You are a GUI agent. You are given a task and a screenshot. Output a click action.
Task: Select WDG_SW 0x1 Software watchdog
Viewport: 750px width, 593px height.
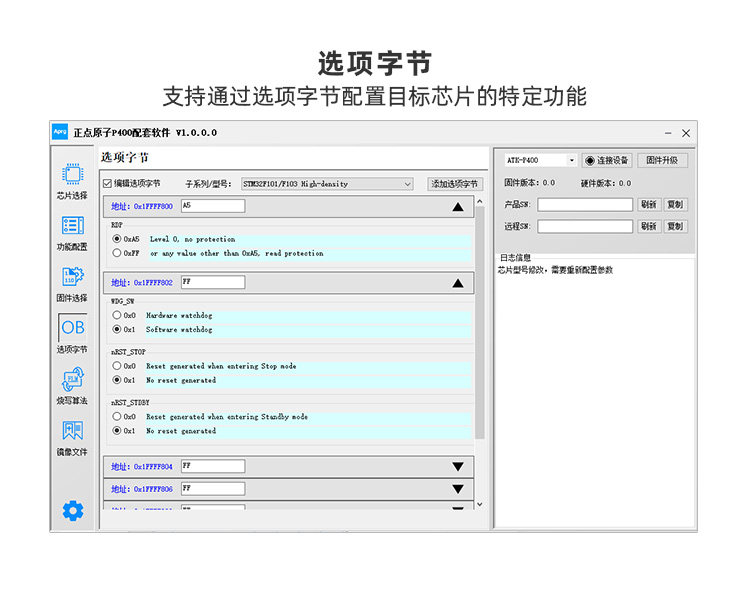coord(117,329)
